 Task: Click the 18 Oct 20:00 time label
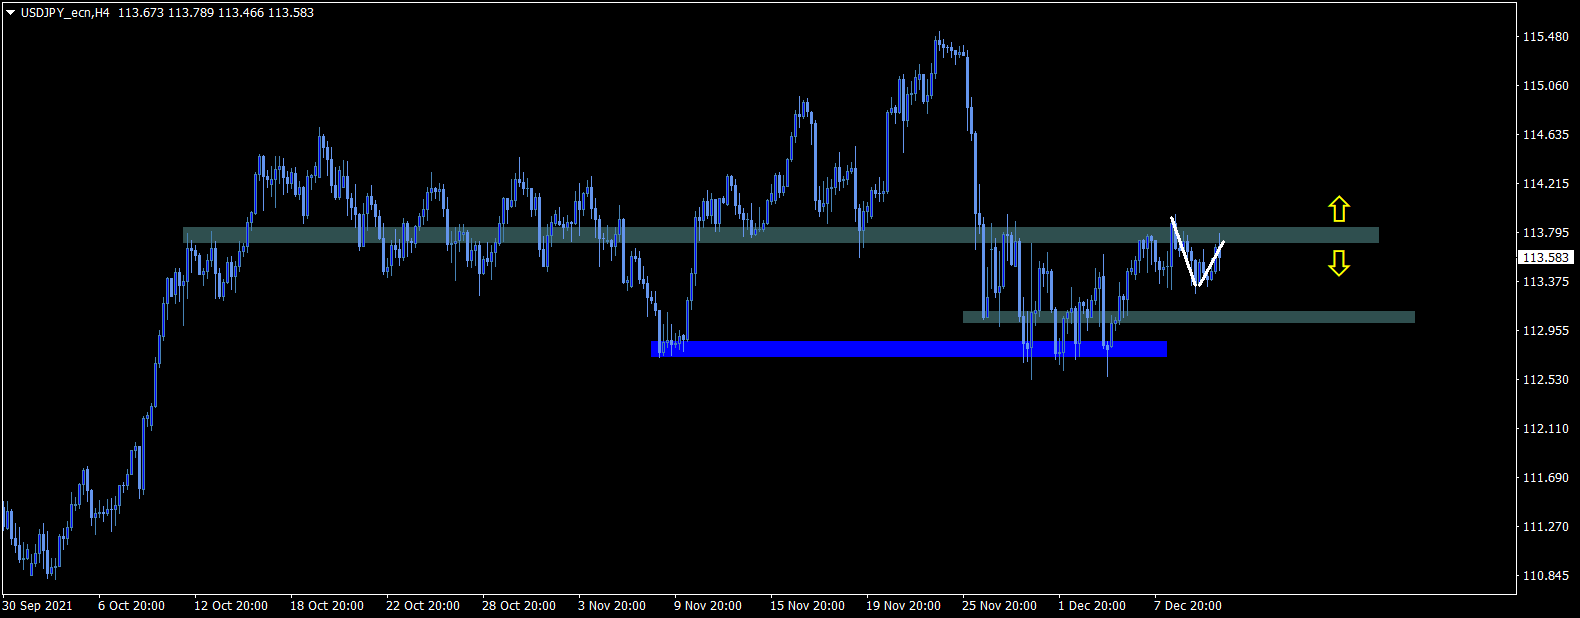pyautogui.click(x=327, y=606)
